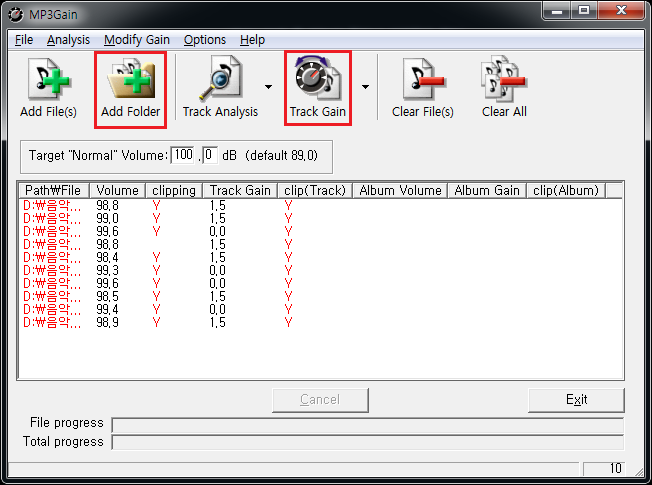Click the status bar file count 10
Viewport: 652px width, 485px height.
pyautogui.click(x=603, y=468)
